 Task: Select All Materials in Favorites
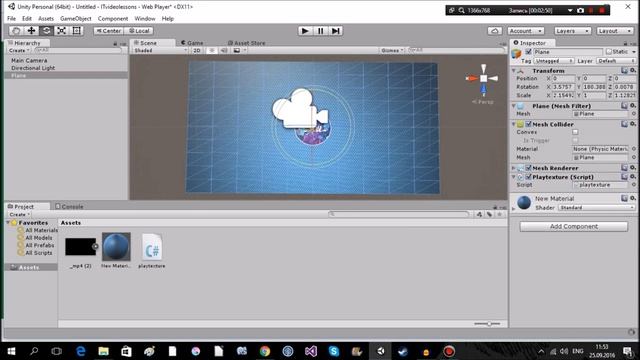tap(42, 230)
